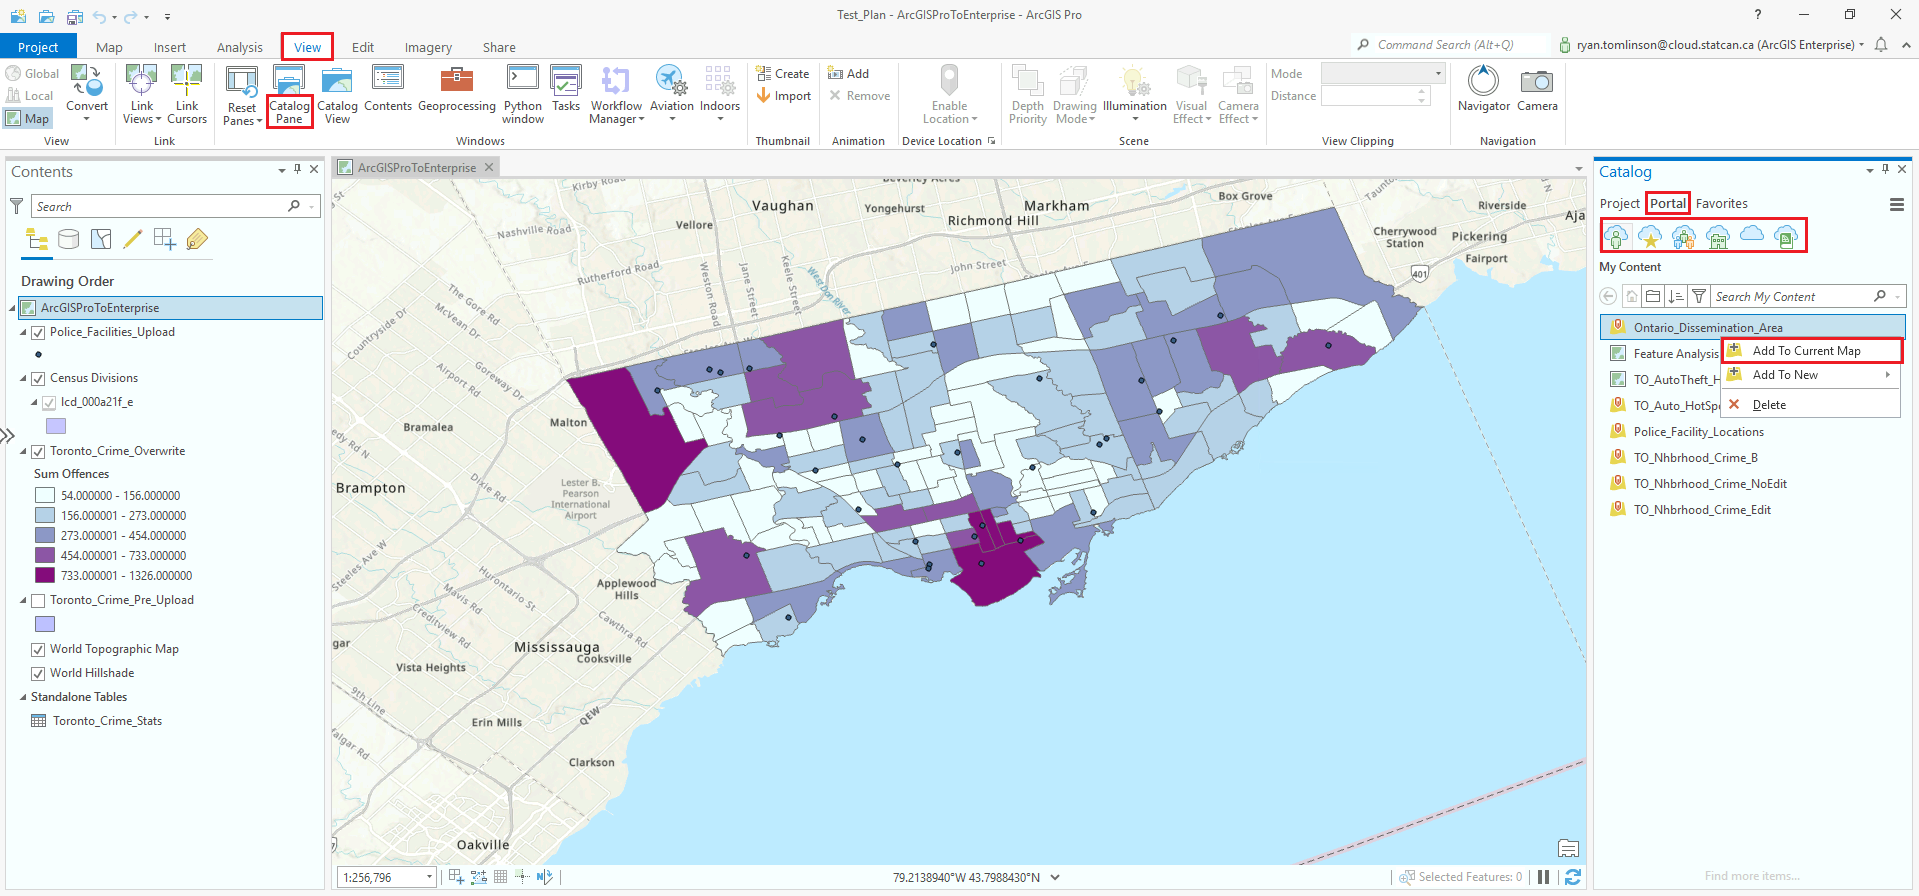Collapse Police_Facilities_Upload layer tree
Viewport: 1919px width, 896px height.
[24, 333]
